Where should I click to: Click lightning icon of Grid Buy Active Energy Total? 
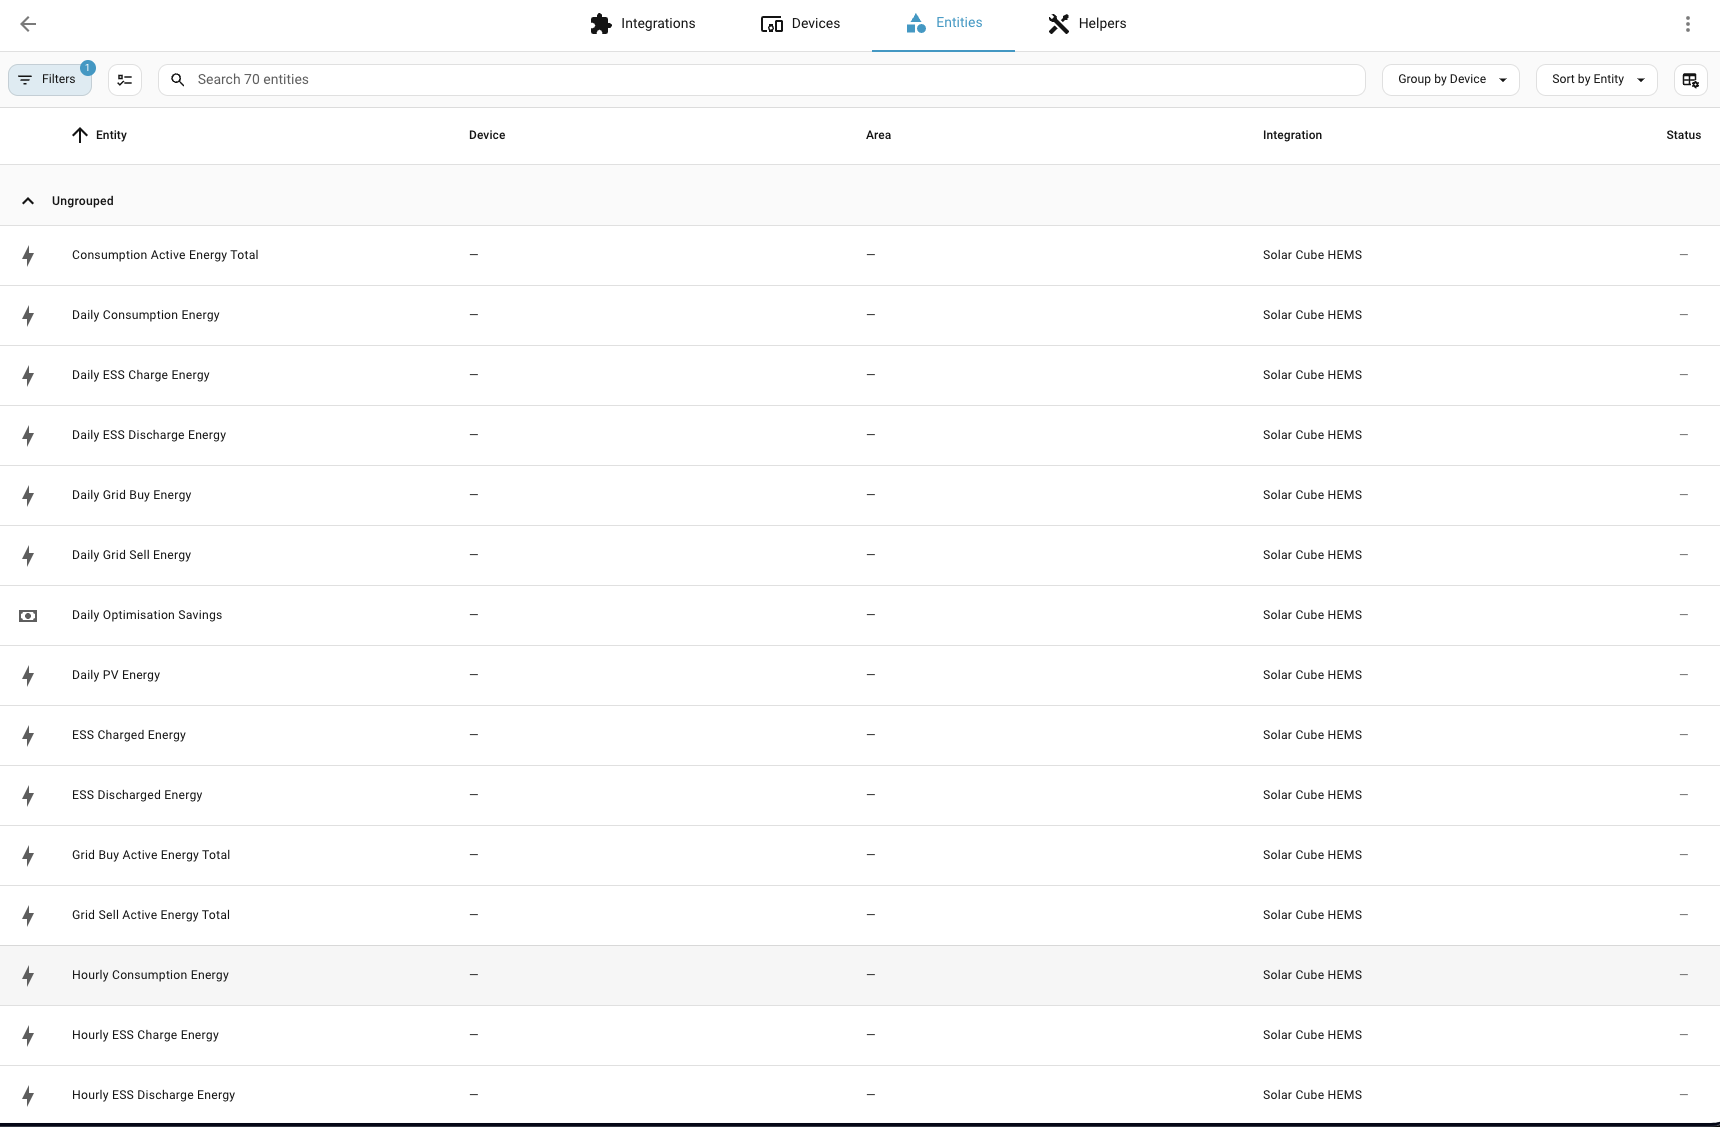pos(28,856)
